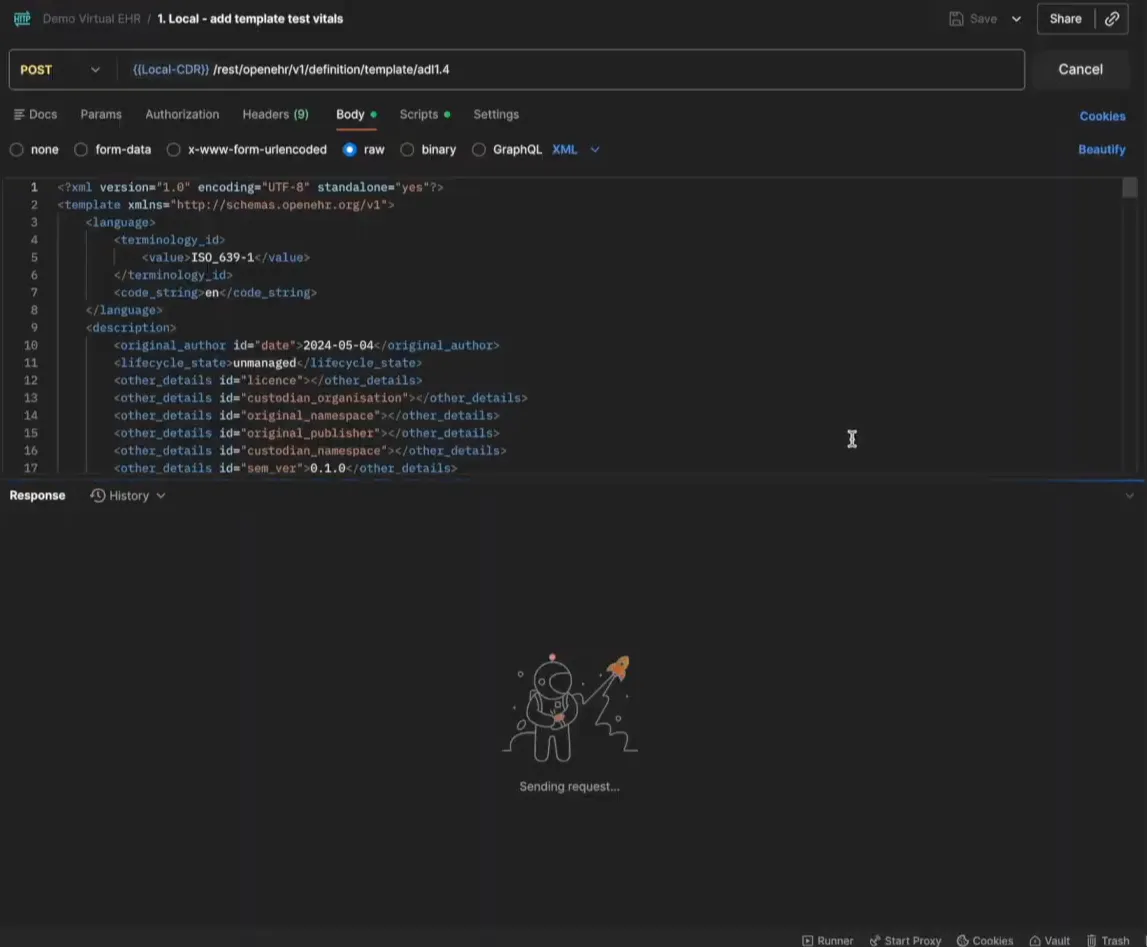Open the POST method dropdown
Viewport: 1147px width, 947px height.
[x=60, y=70]
